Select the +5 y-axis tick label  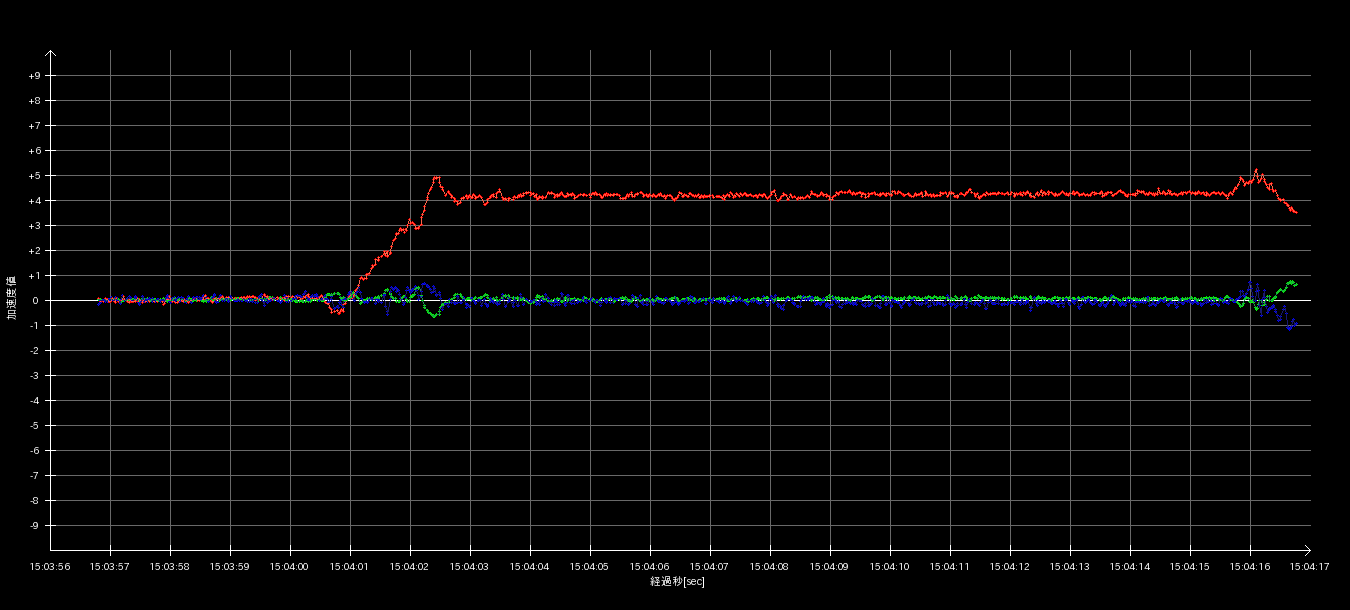click(x=34, y=176)
